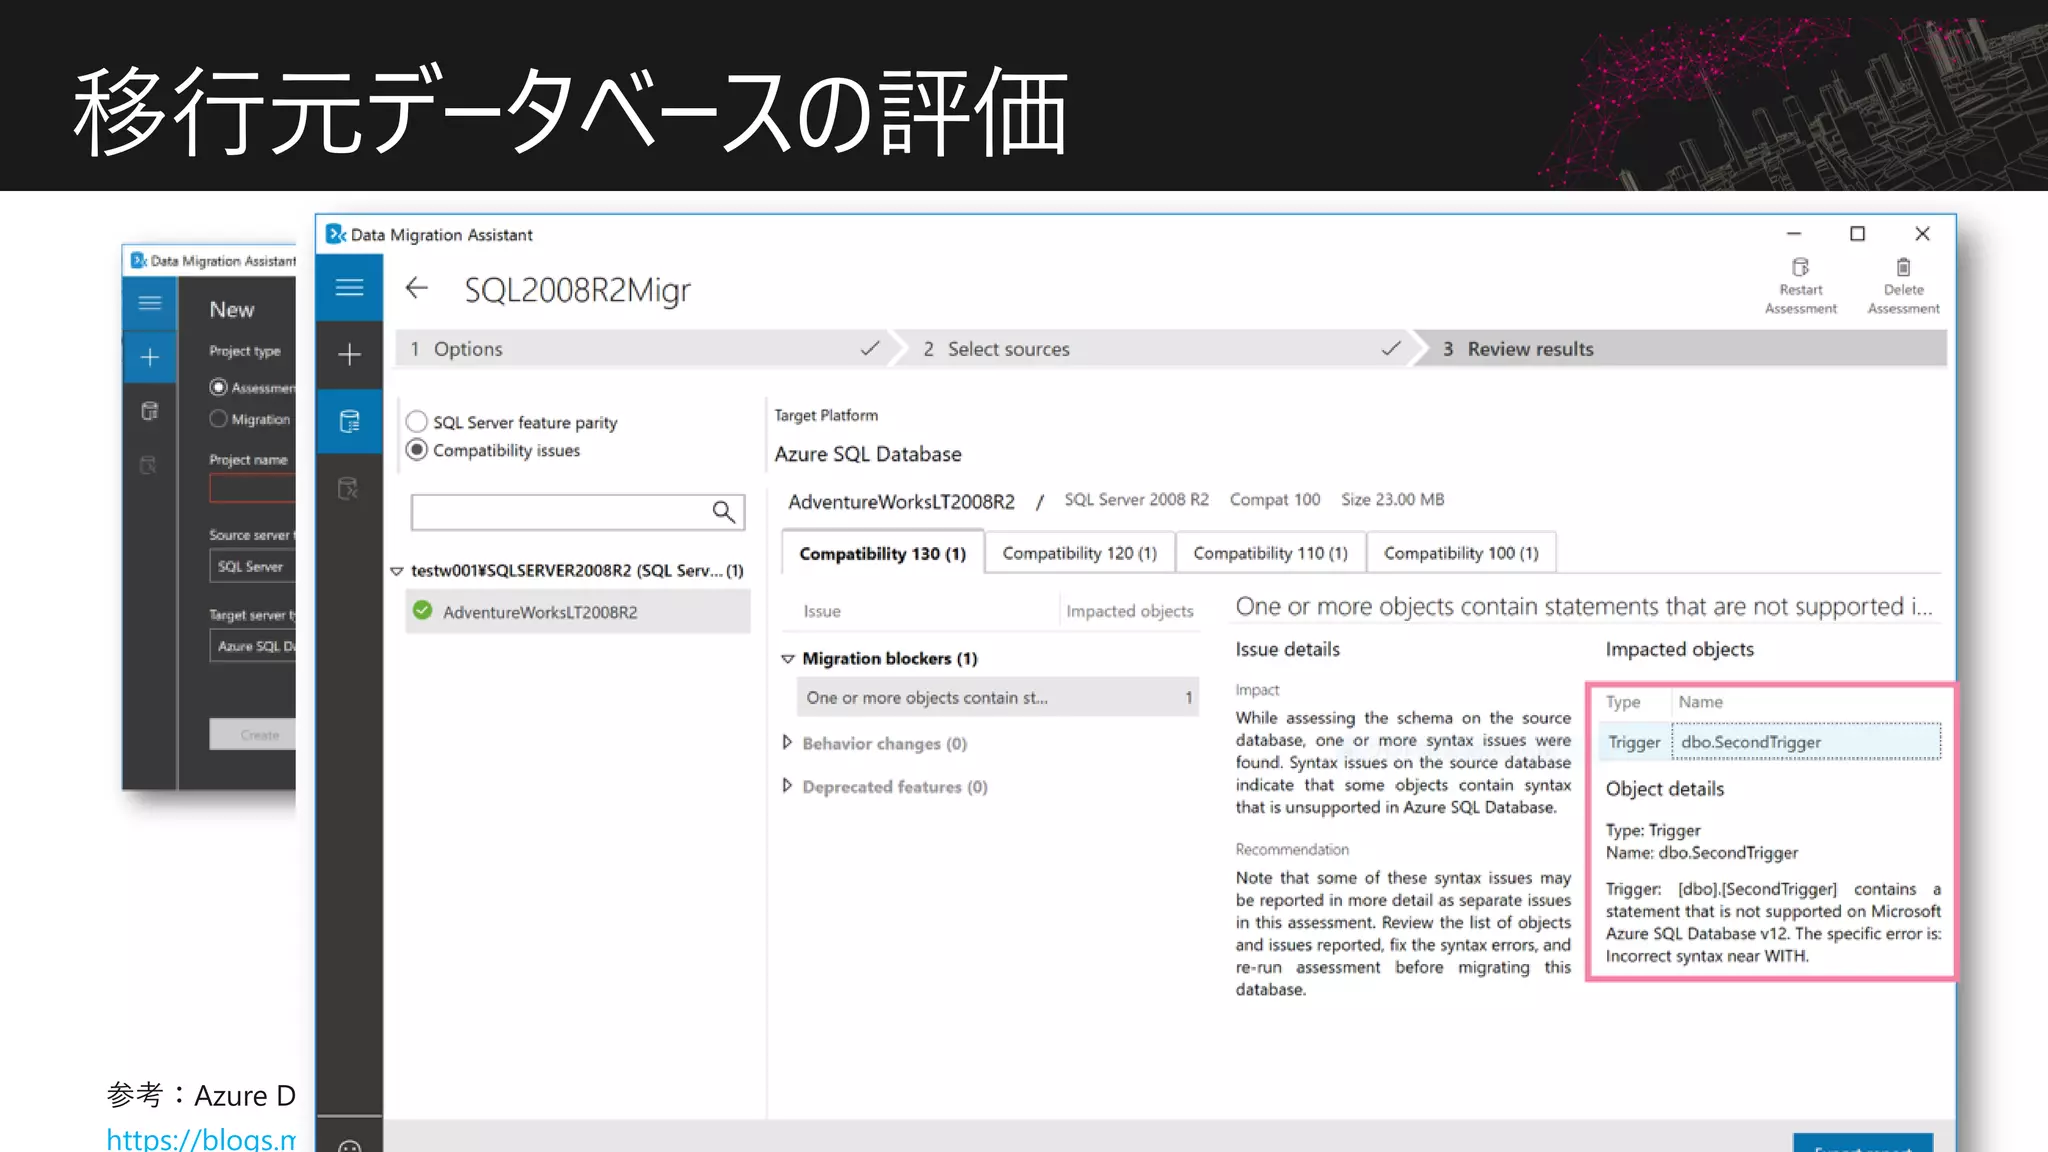Screen dimensions: 2048x1152
Task: Click the Size 23.00 MB label
Action: (x=1393, y=499)
